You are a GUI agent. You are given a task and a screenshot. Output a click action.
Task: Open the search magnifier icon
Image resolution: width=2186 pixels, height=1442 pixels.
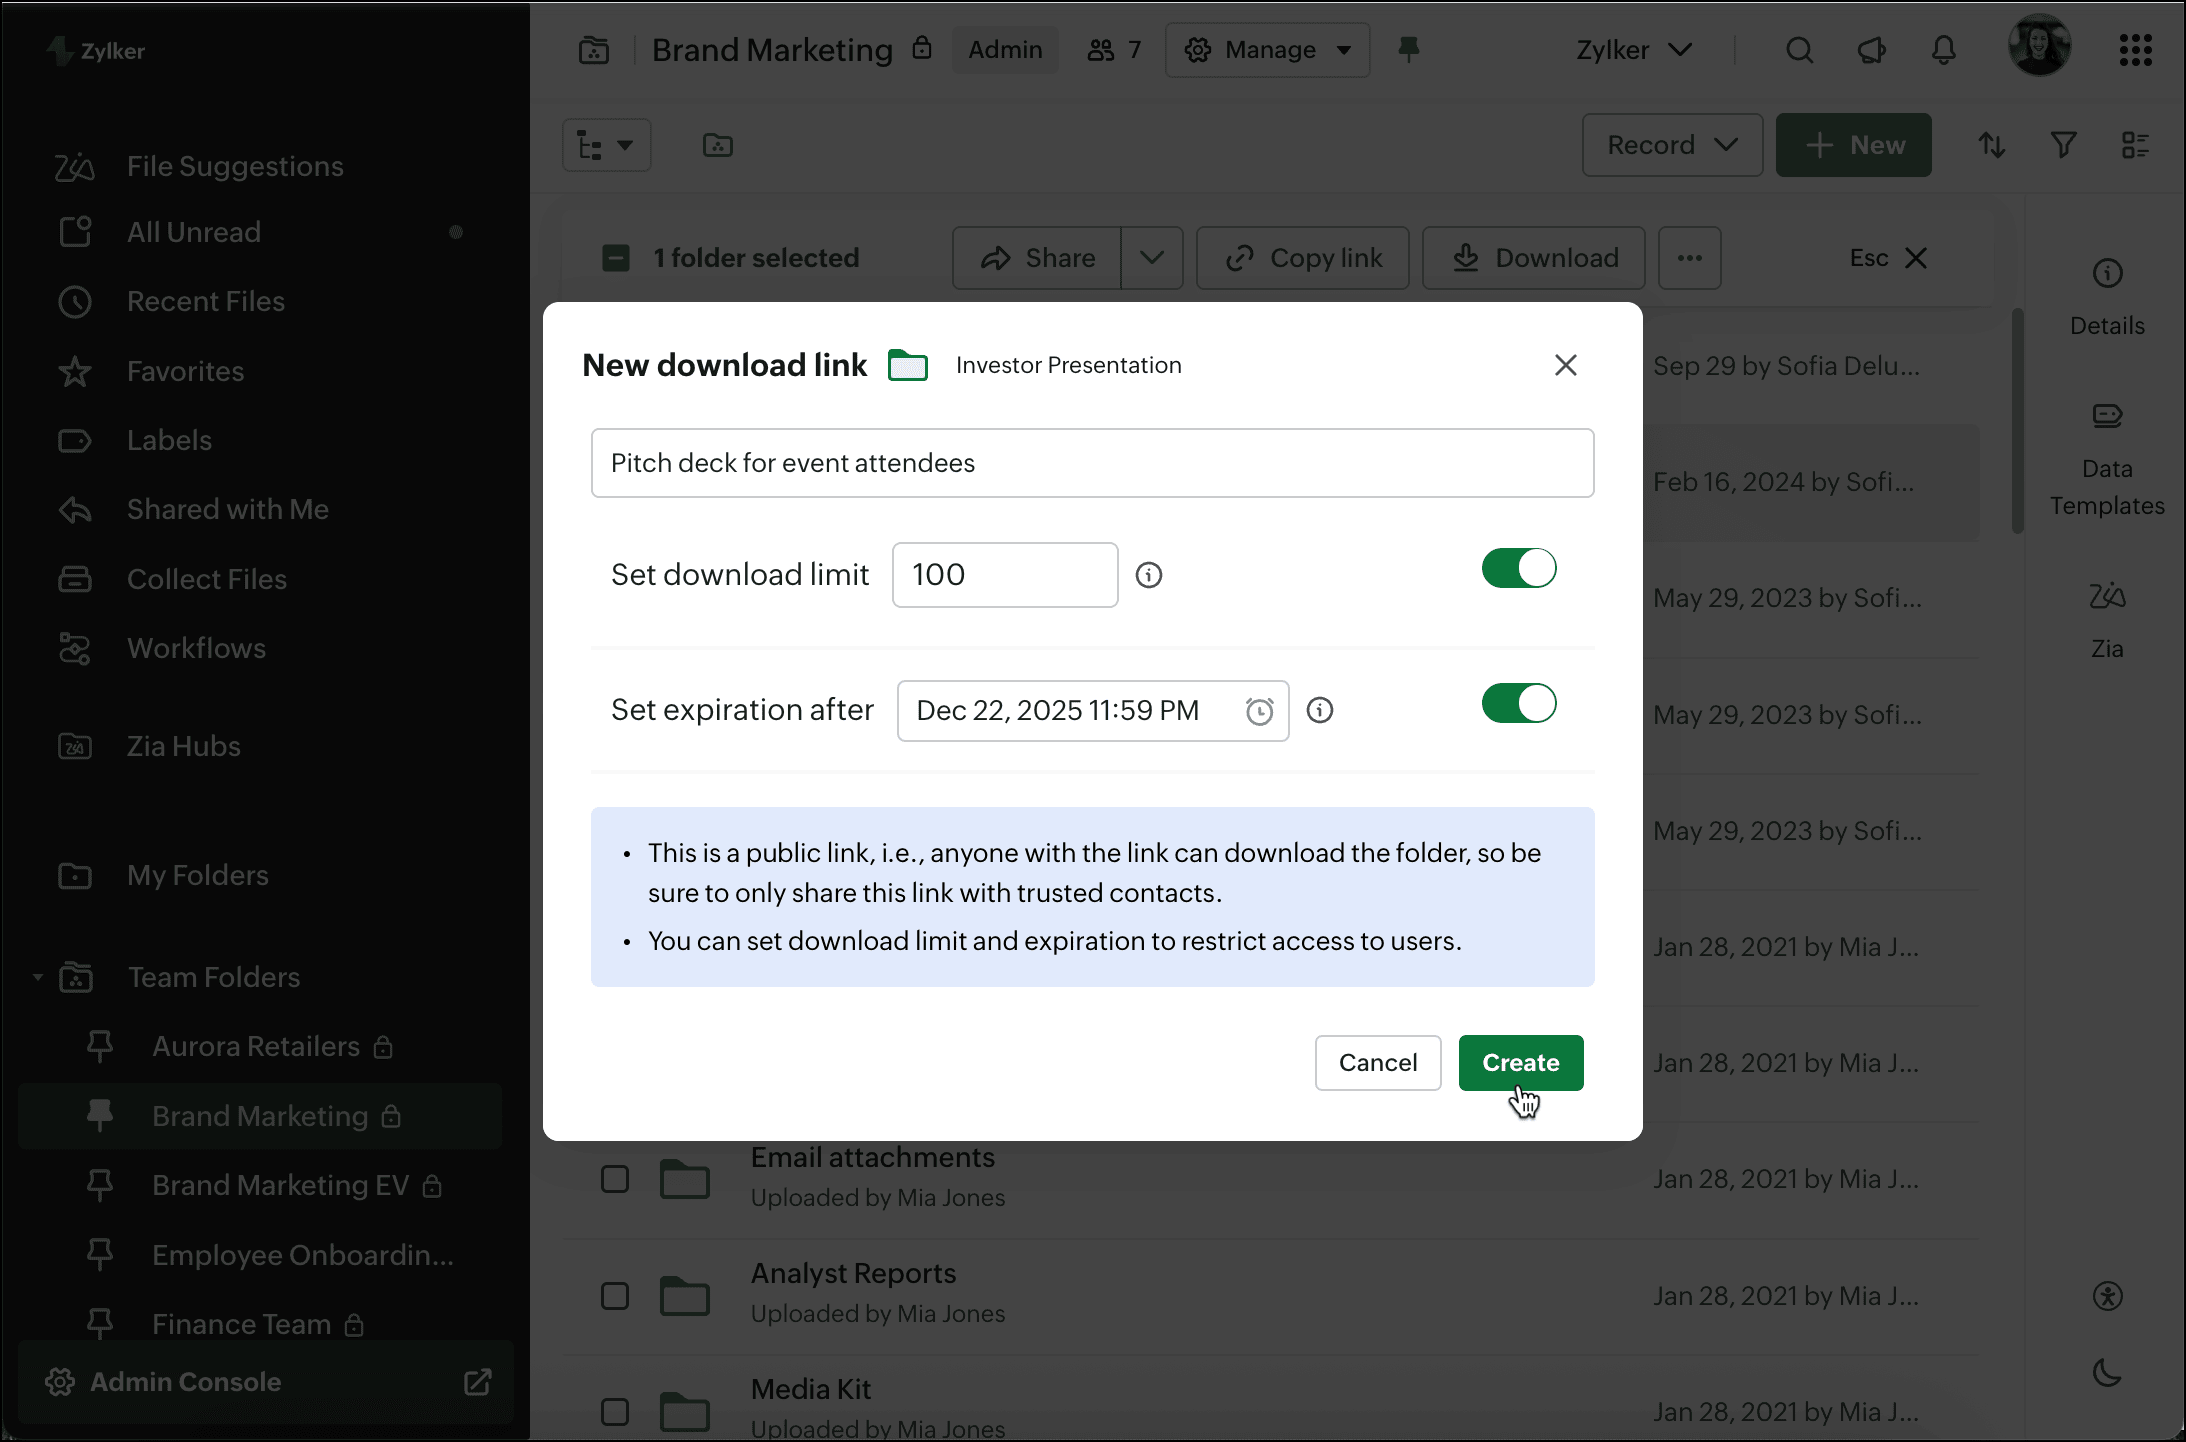point(1799,50)
